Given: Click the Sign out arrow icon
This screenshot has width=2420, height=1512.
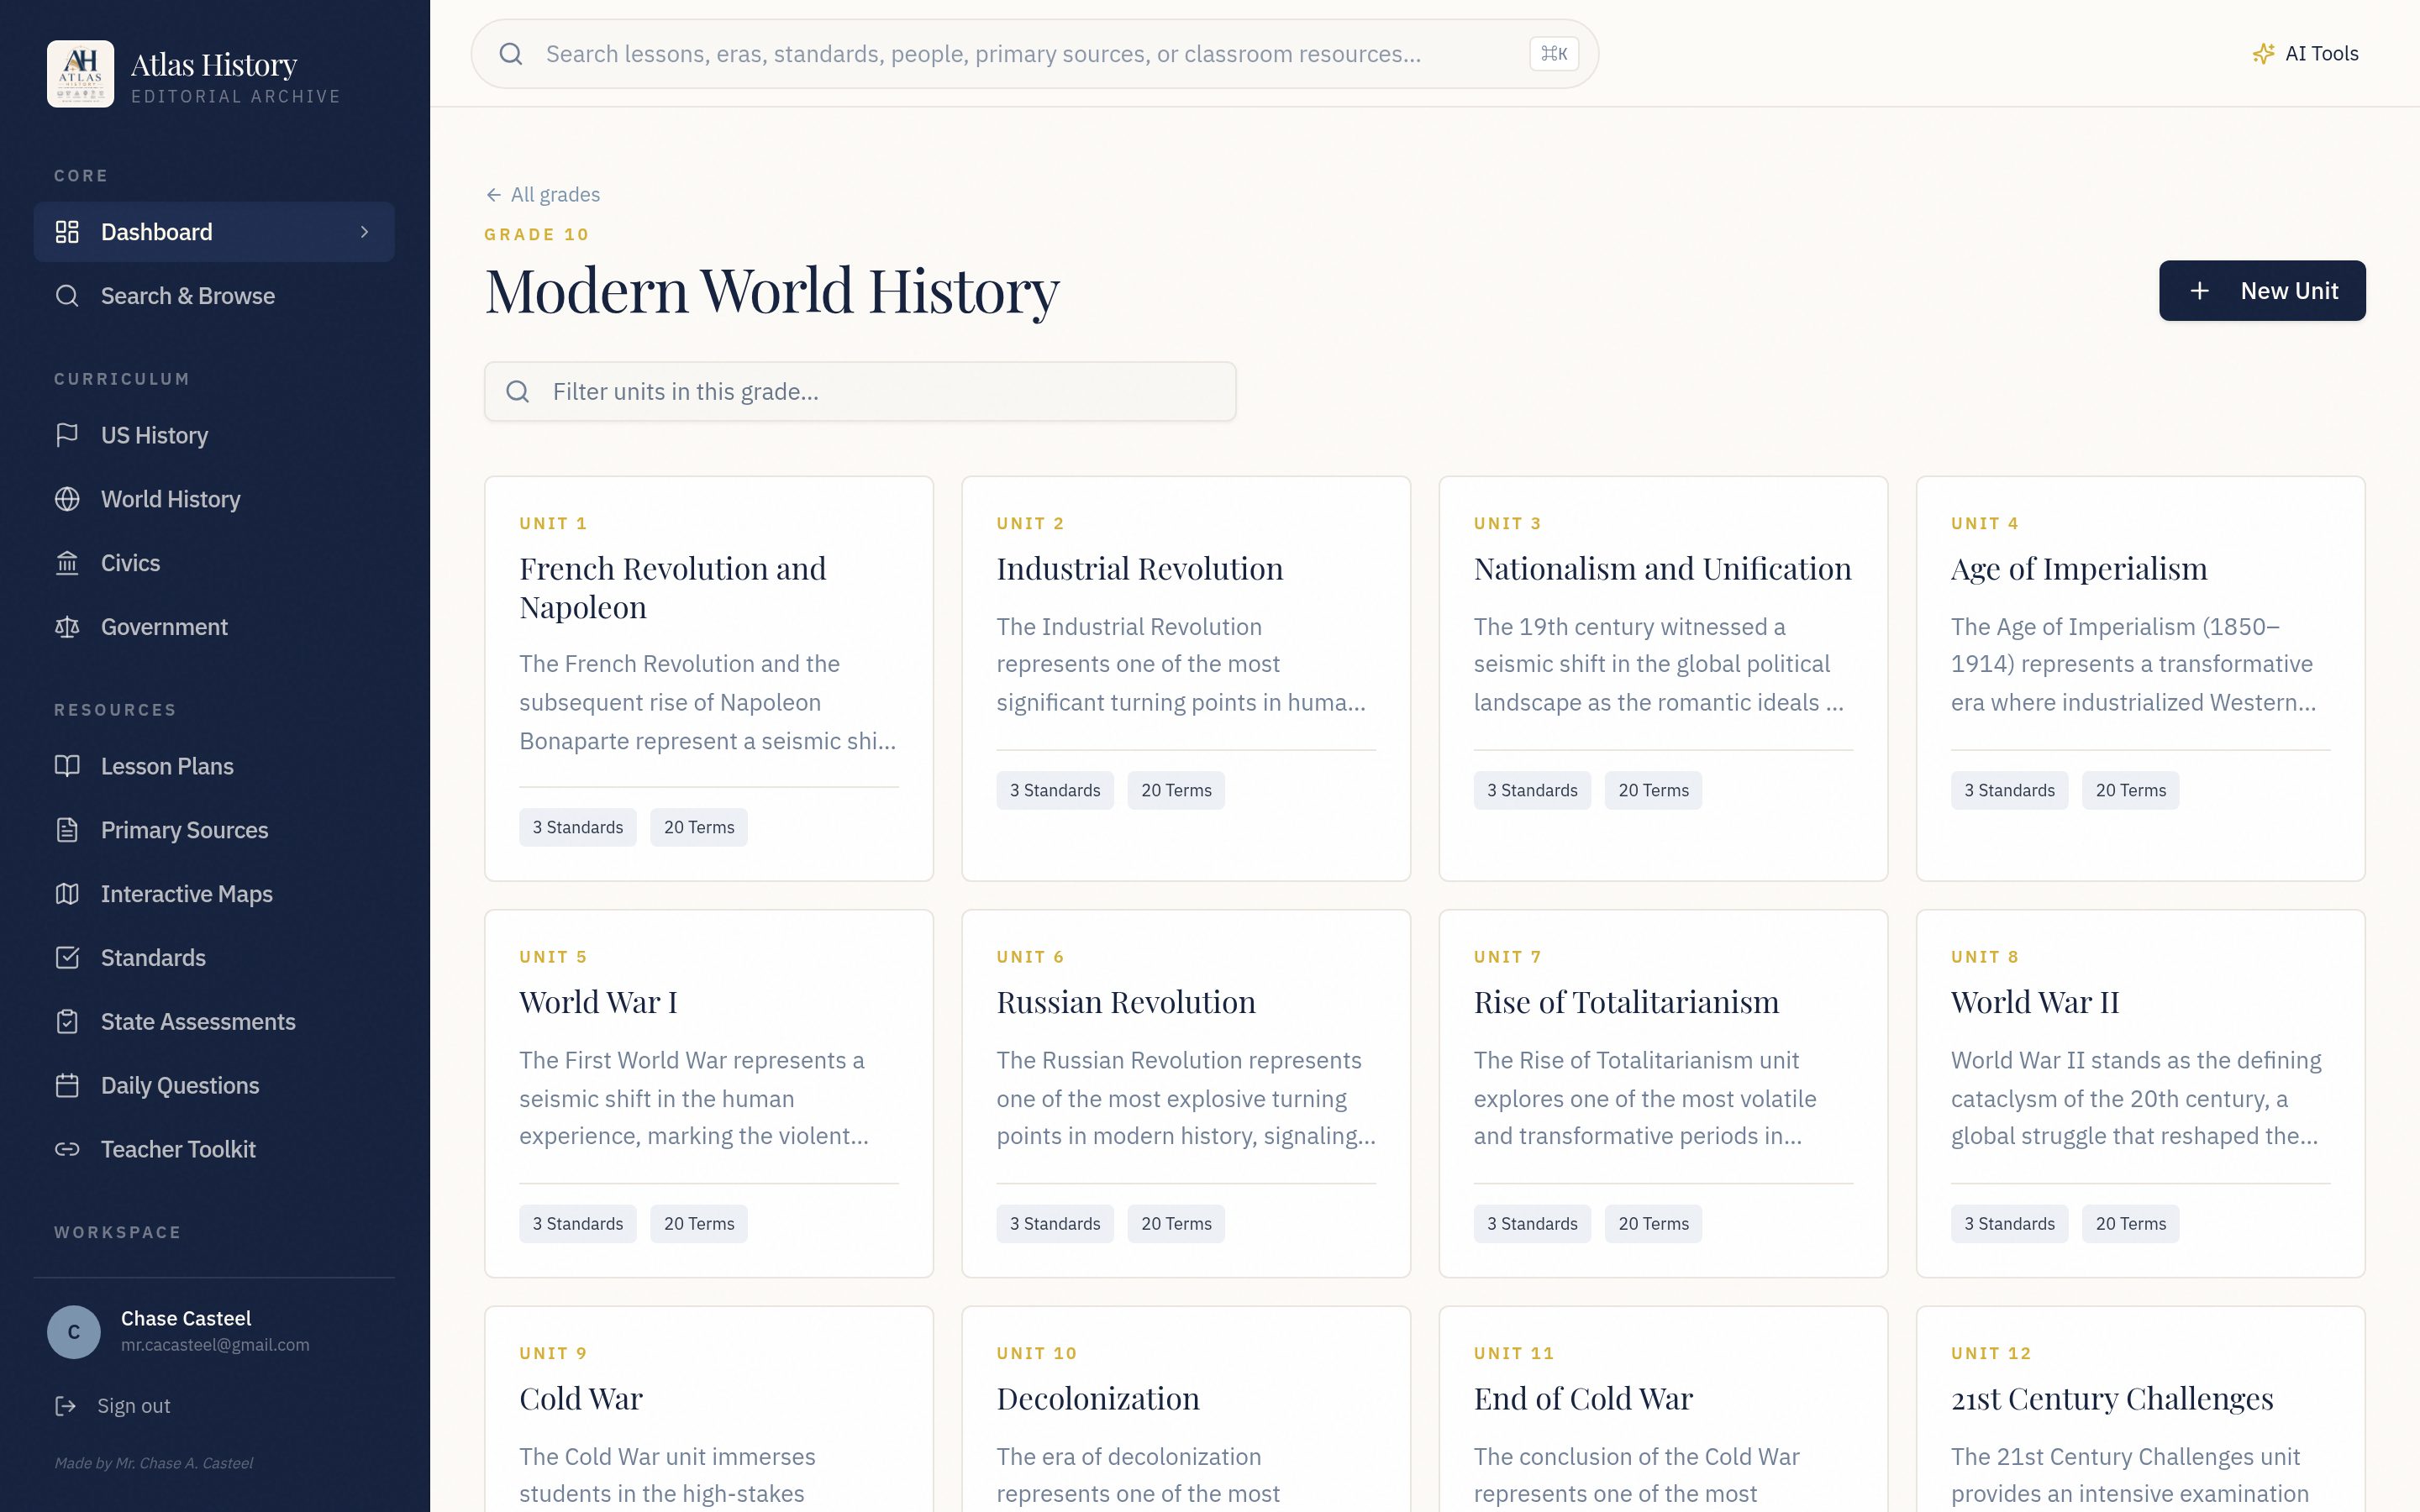Looking at the screenshot, I should point(66,1406).
